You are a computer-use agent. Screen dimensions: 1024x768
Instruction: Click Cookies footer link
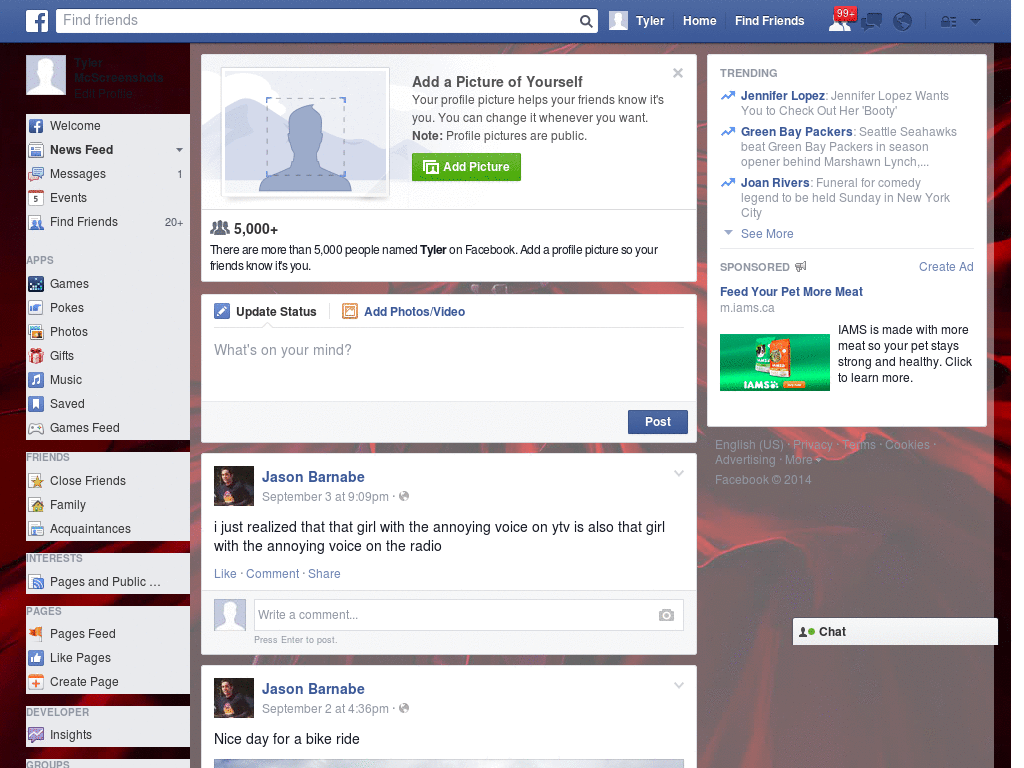tap(907, 445)
